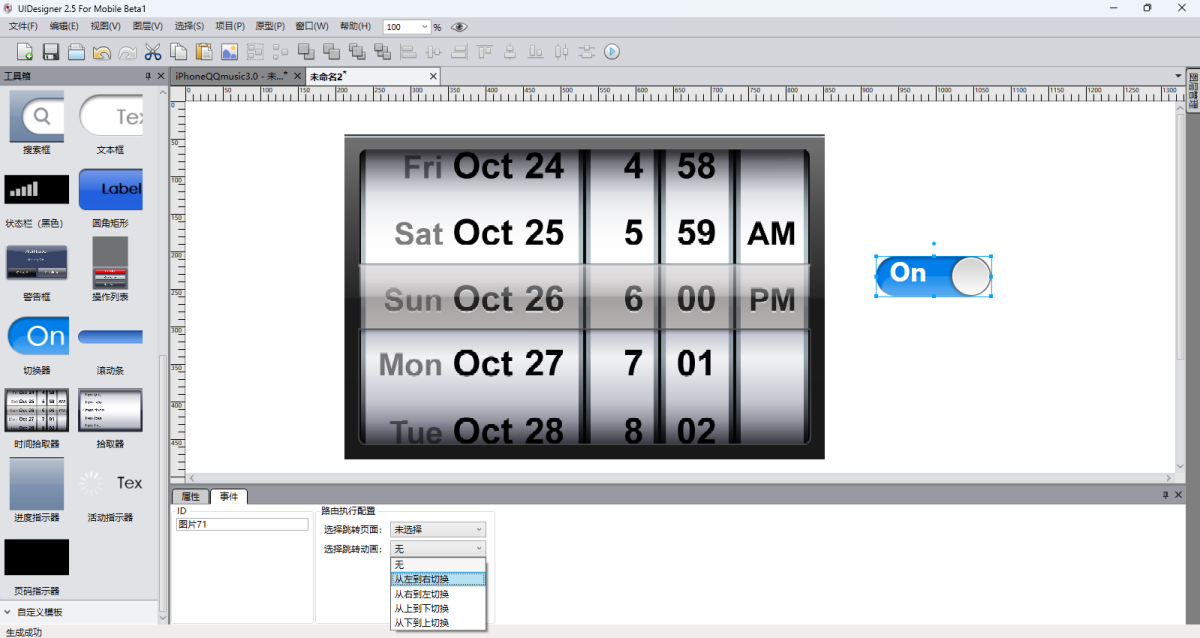Click the Insert image icon in toolbar

pos(230,51)
